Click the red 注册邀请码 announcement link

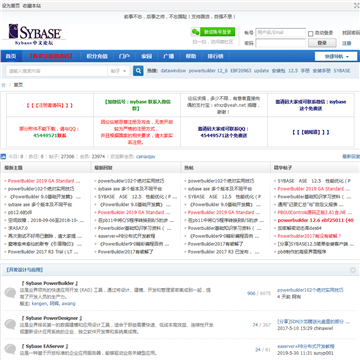pyautogui.click(x=49, y=105)
